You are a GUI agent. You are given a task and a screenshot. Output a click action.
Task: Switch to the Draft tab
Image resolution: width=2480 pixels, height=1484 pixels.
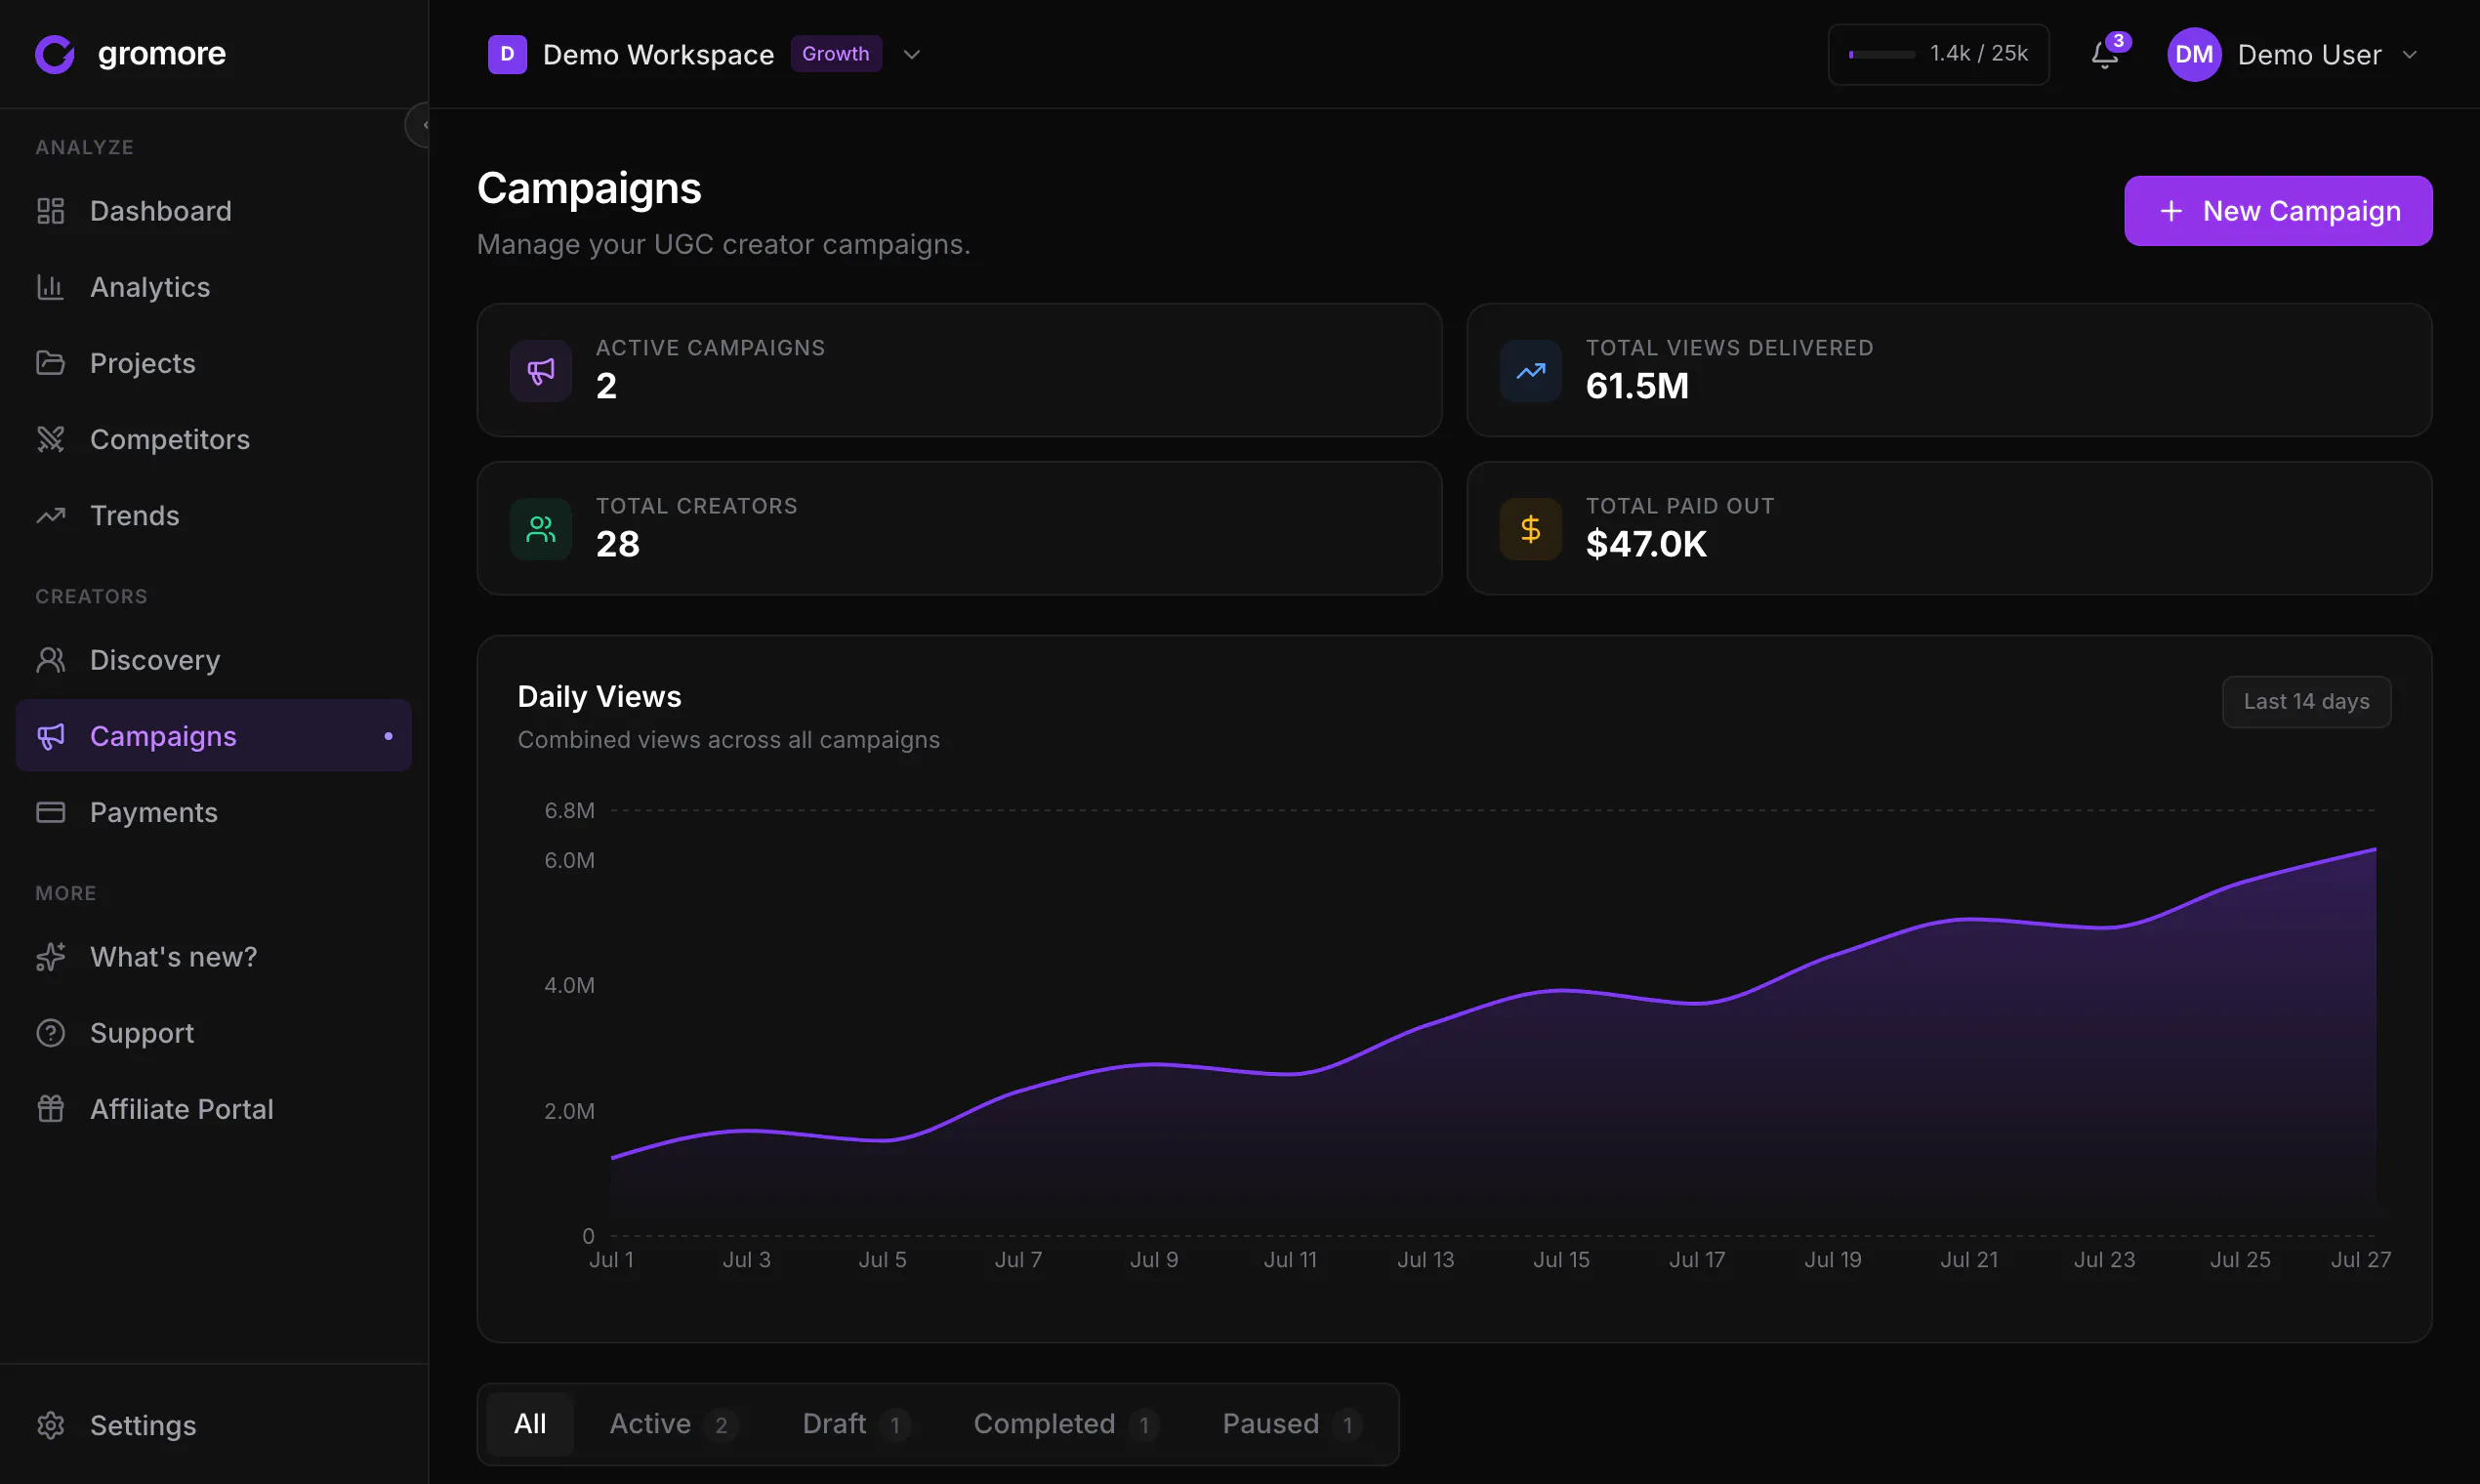tap(856, 1424)
